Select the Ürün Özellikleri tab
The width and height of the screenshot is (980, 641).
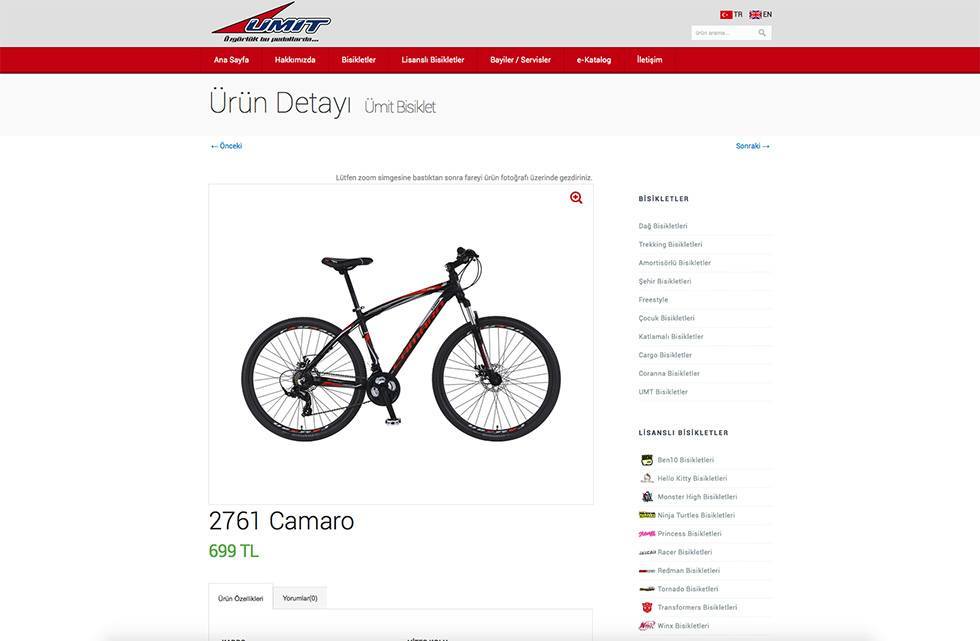(241, 598)
